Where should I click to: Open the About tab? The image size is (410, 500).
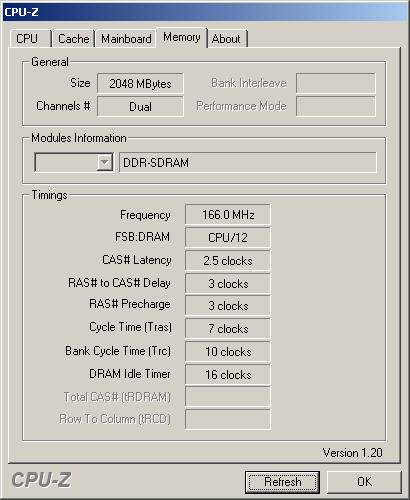[227, 39]
